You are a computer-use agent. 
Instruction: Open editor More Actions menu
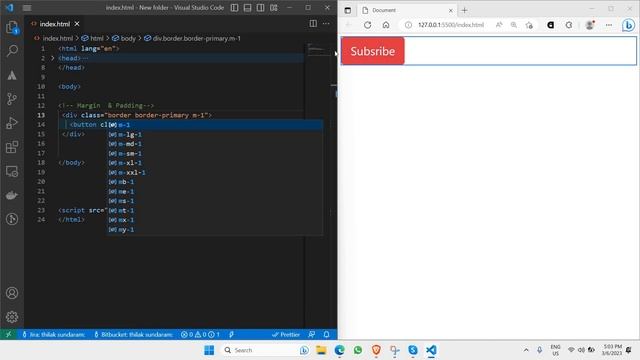pyautogui.click(x=326, y=24)
